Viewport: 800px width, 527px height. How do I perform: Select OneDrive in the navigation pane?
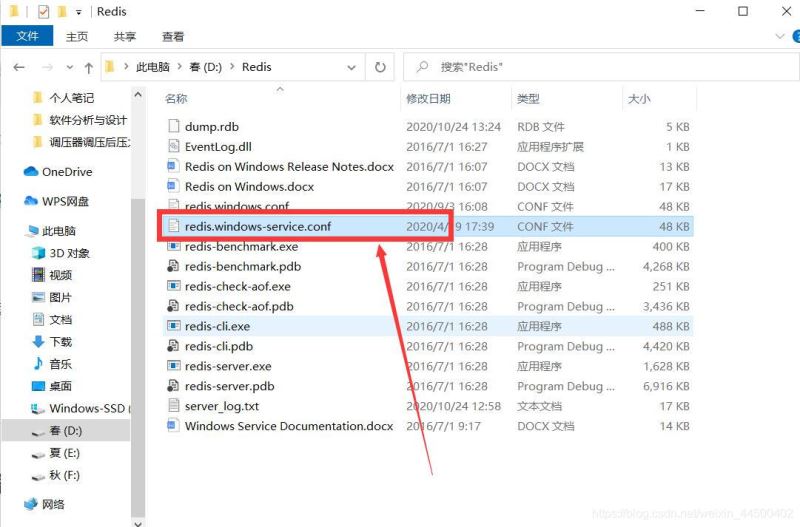pyautogui.click(x=67, y=171)
